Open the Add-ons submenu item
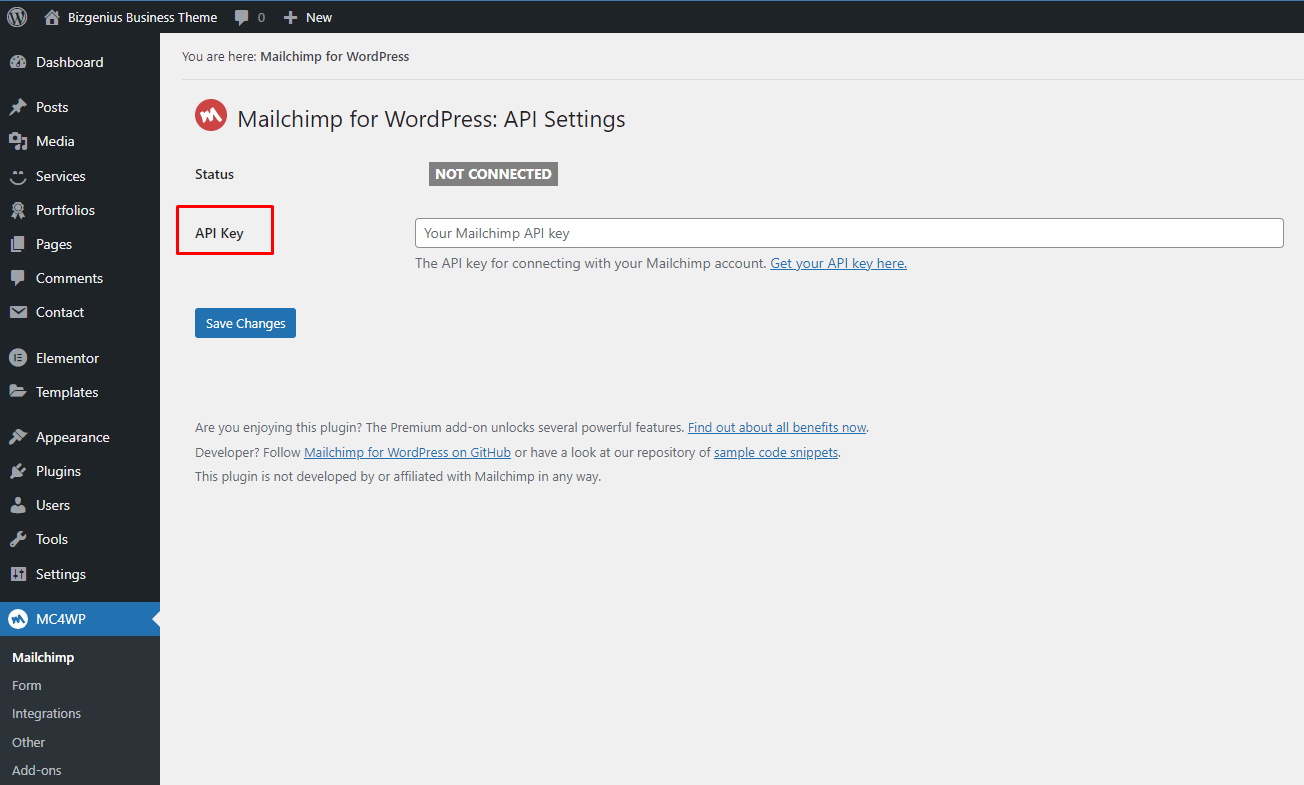1304x785 pixels. pos(37,770)
